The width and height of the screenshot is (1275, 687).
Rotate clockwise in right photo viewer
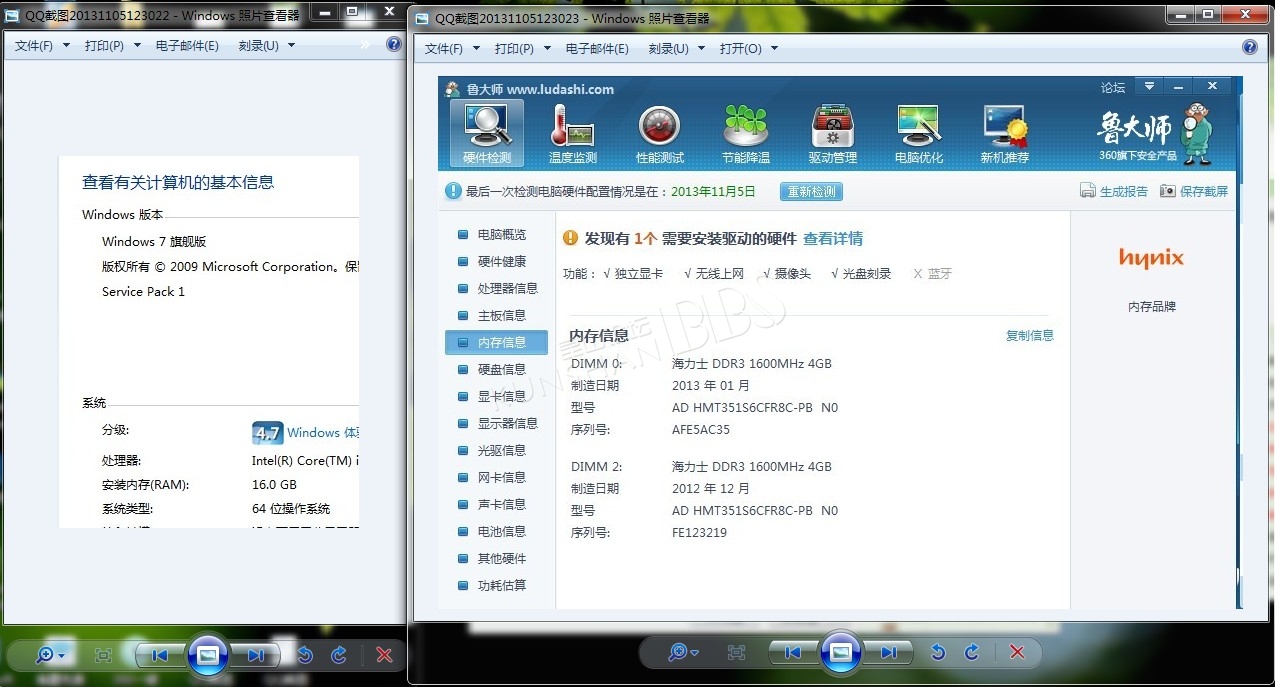coord(972,652)
